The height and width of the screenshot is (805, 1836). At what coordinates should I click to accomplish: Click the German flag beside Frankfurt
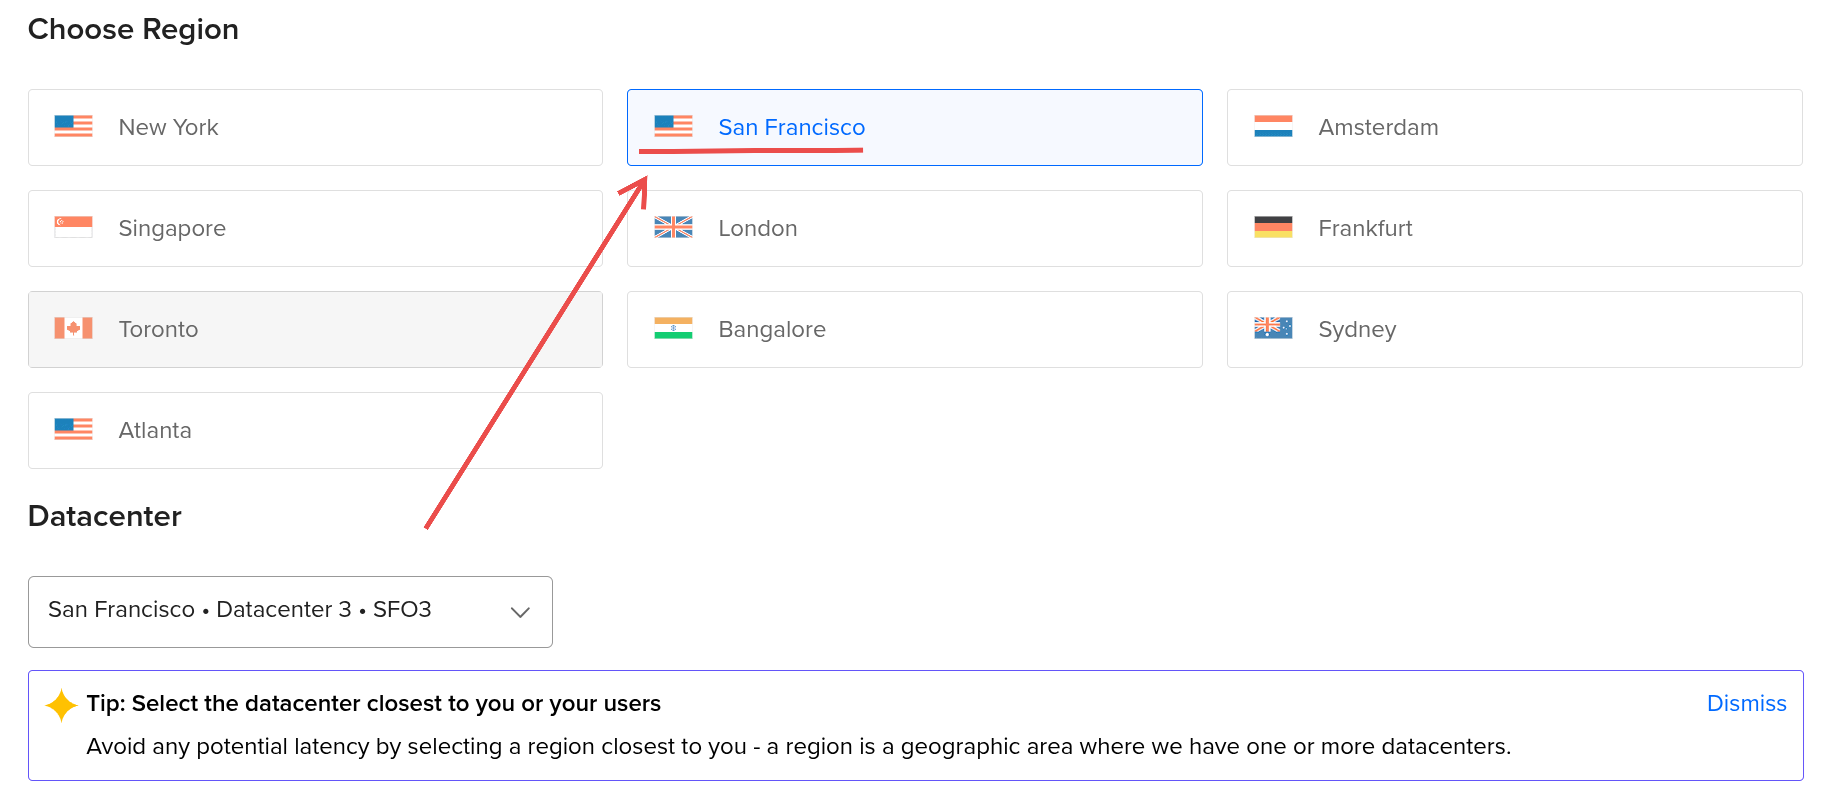[x=1271, y=228]
